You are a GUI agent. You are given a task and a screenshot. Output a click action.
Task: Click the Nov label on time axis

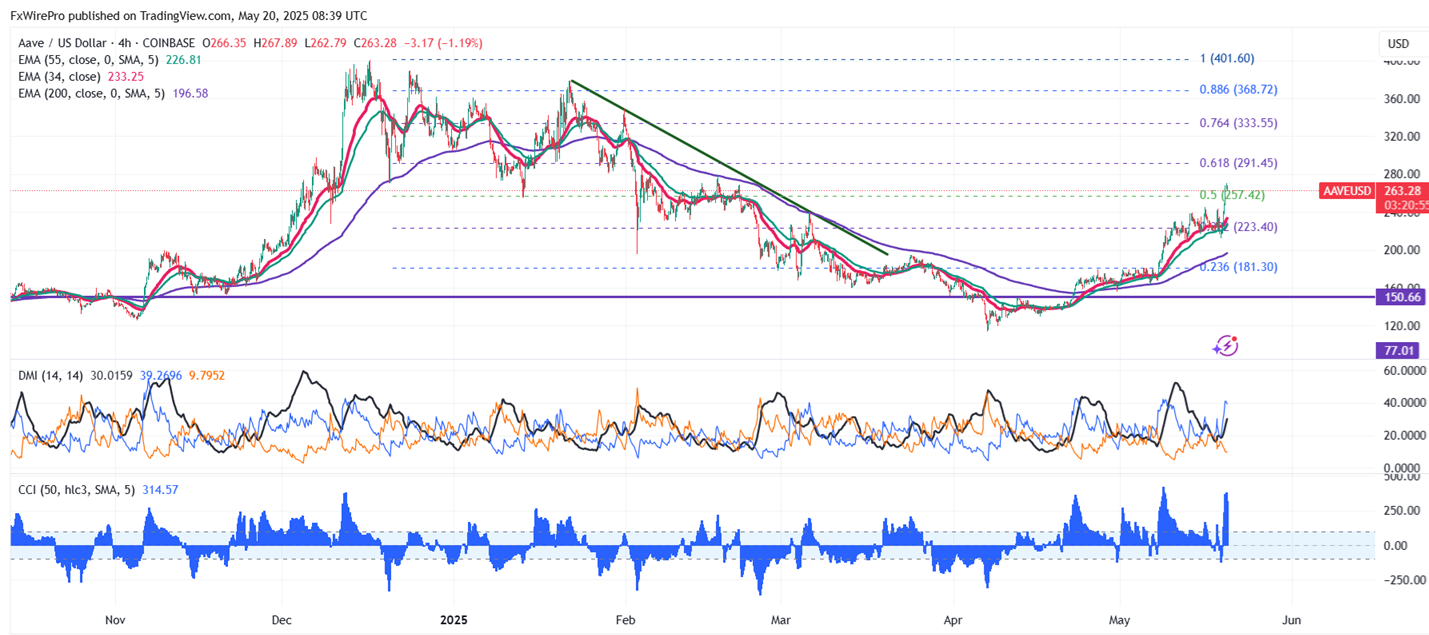115,621
